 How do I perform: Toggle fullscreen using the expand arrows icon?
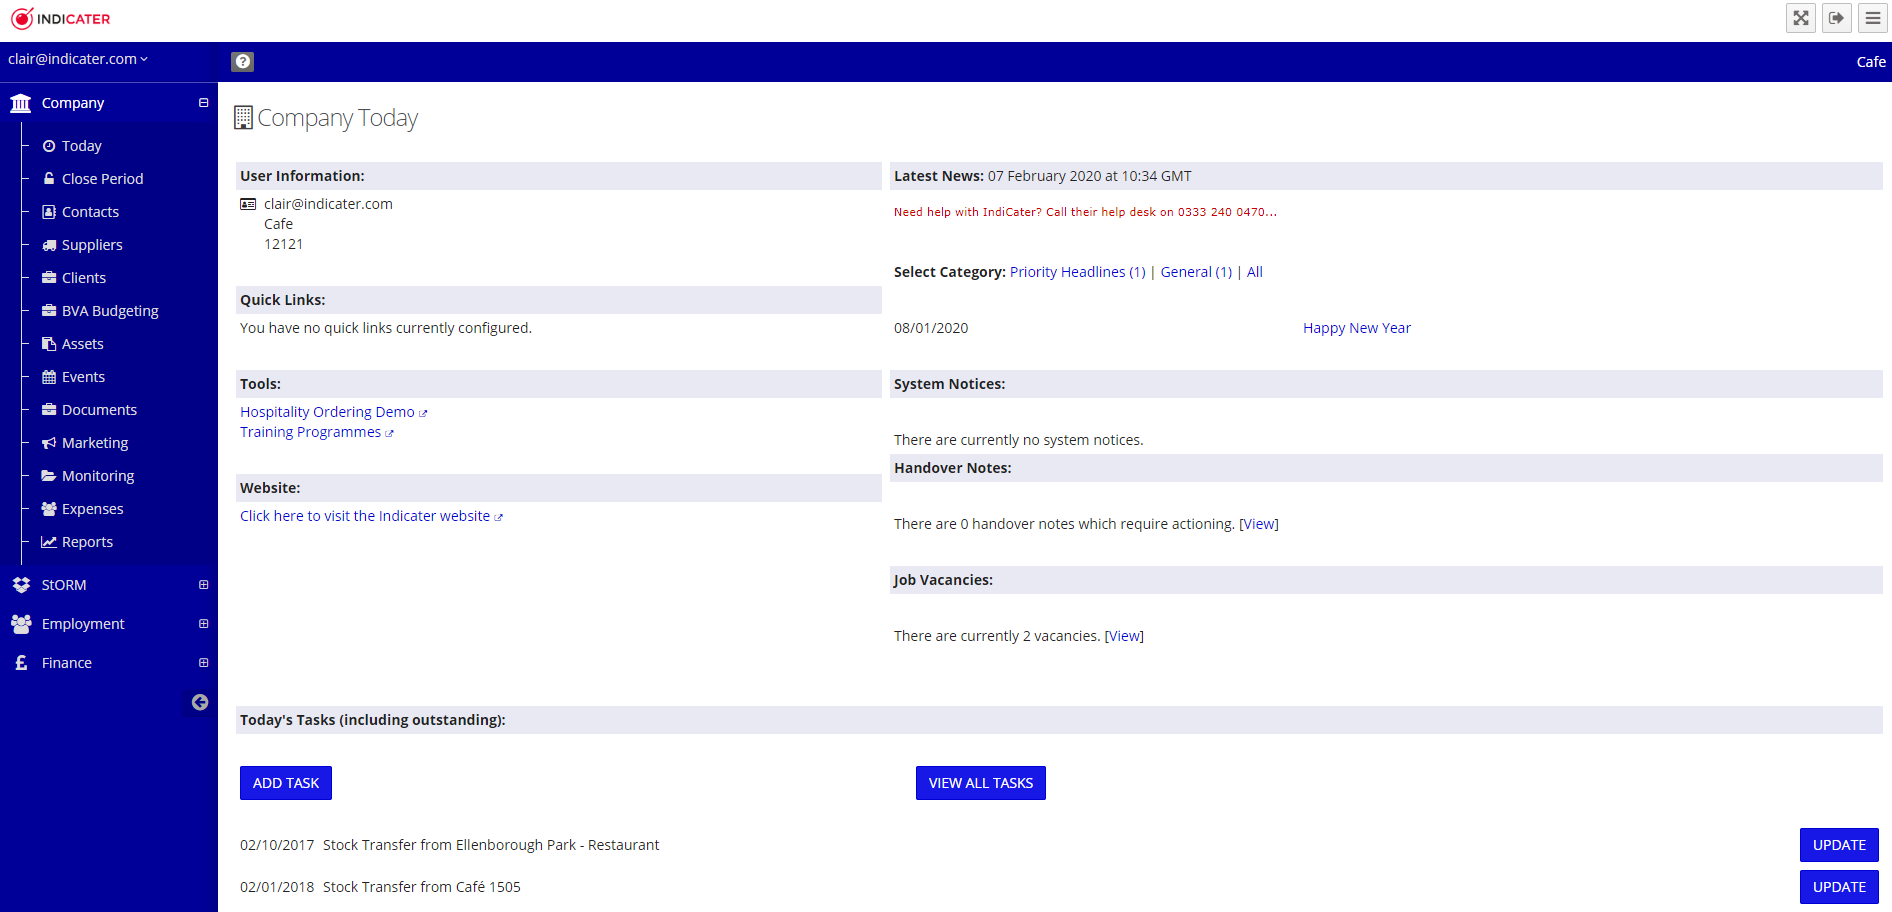coord(1801,18)
